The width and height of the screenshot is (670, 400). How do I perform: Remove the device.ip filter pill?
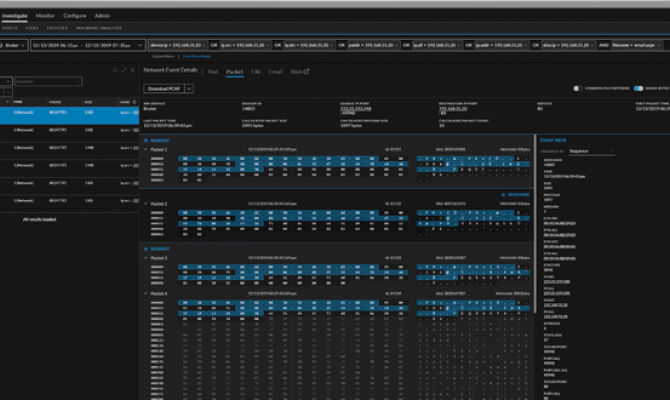204,45
